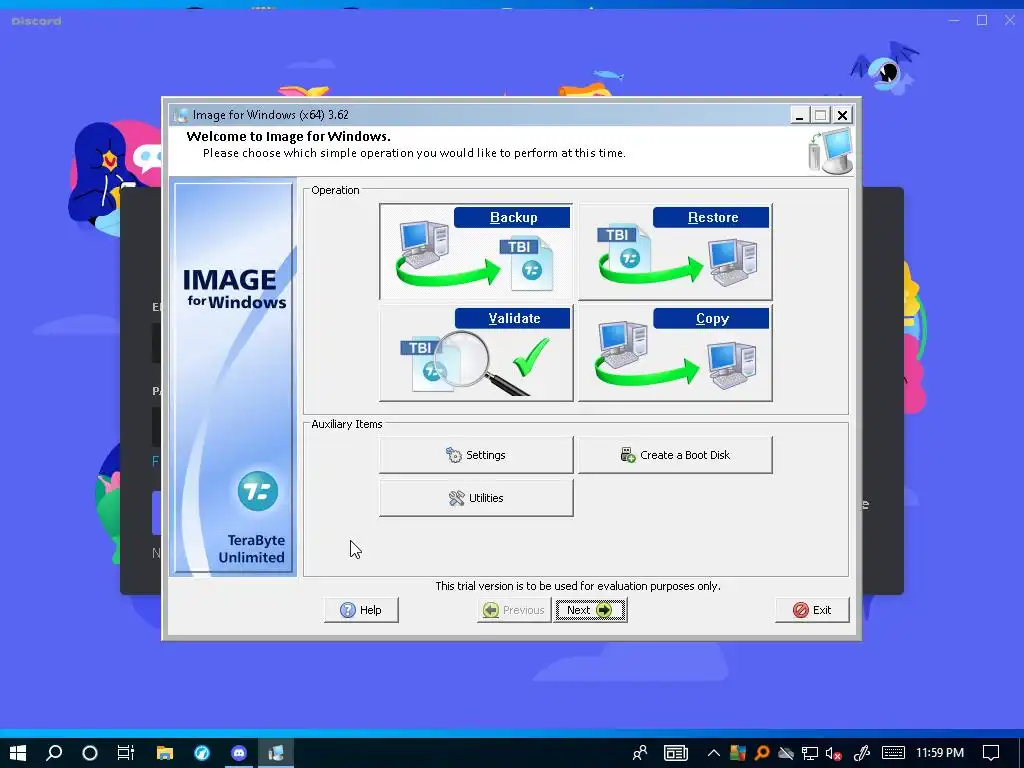The image size is (1024, 768).
Task: Click the computer icon in the dialog header
Action: (x=831, y=151)
